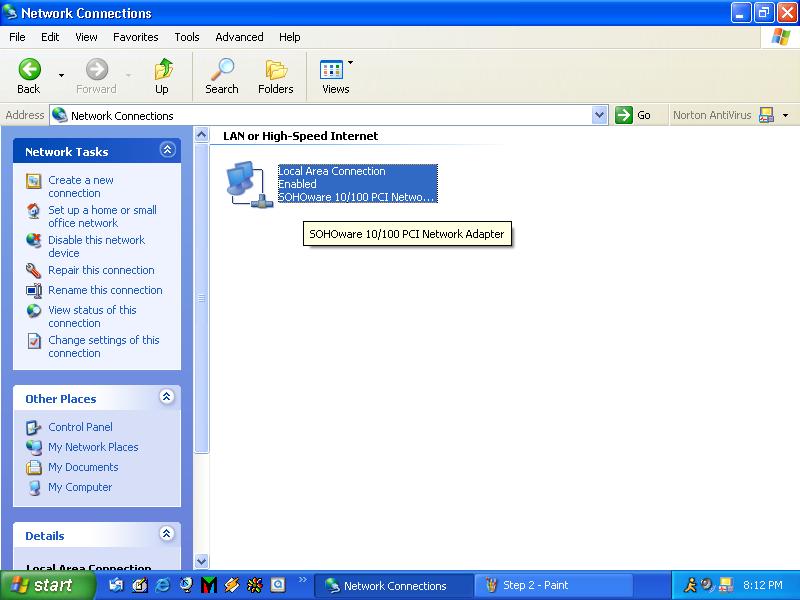Click the running figure tray icon
This screenshot has width=800, height=600.
pyautogui.click(x=691, y=585)
